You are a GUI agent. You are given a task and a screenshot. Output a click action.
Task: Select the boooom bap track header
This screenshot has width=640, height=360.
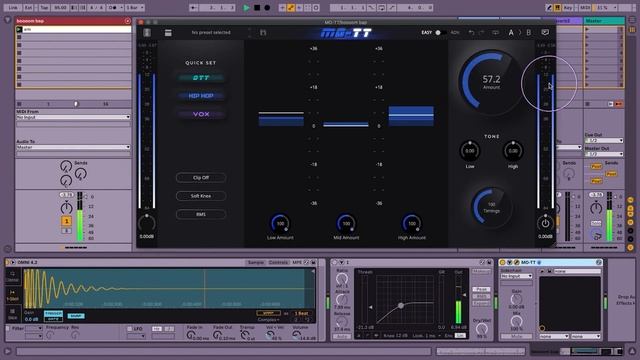point(73,21)
